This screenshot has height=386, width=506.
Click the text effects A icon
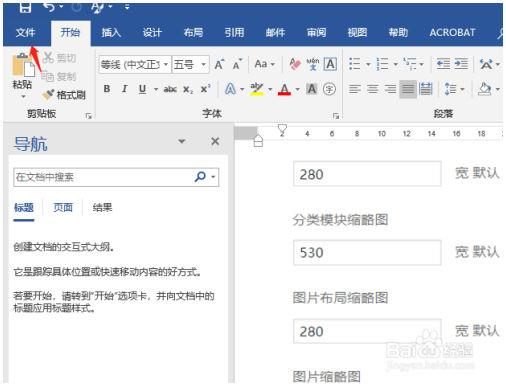coord(230,89)
